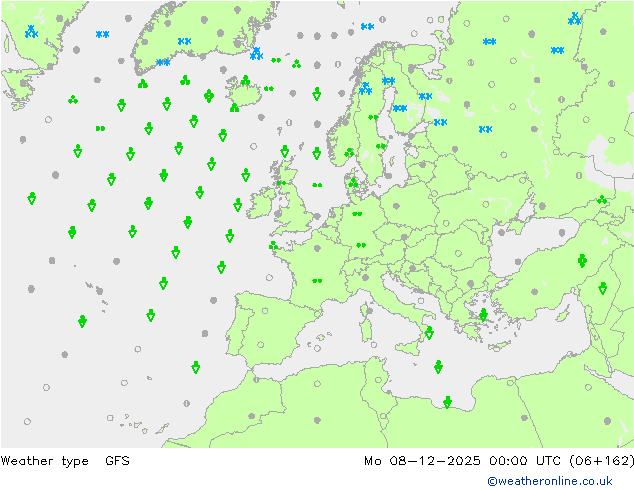The width and height of the screenshot is (634, 490).
Task: Click rain symbol west of Gibraltar in Atlantic
Action: coord(196,367)
